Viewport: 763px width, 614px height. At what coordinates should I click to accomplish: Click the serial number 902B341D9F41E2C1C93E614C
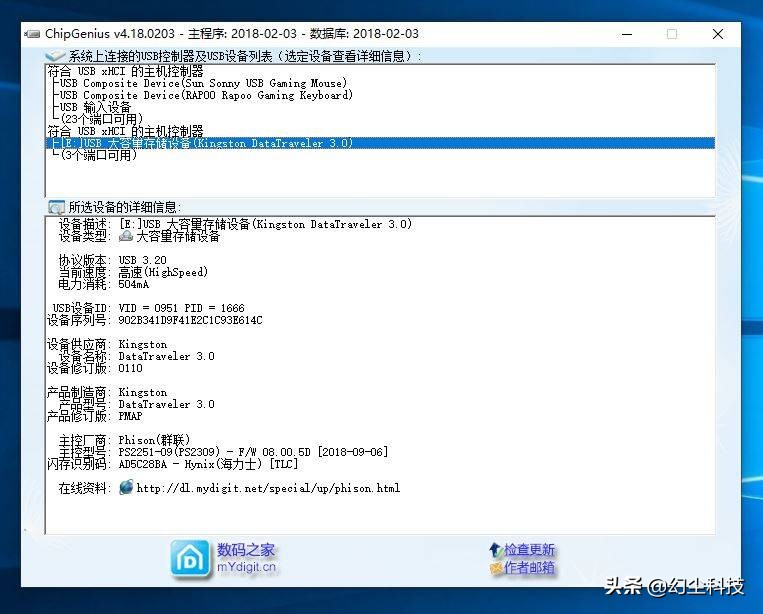[x=190, y=320]
